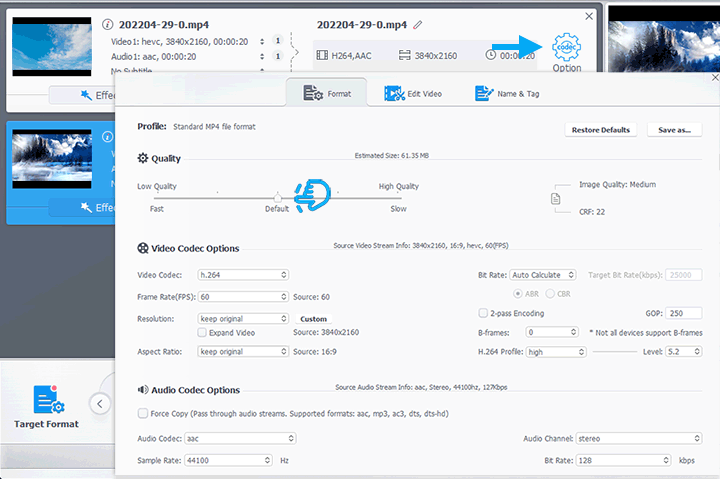Open the Video Codec h.264 dropdown
The height and width of the screenshot is (479, 720).
(243, 275)
